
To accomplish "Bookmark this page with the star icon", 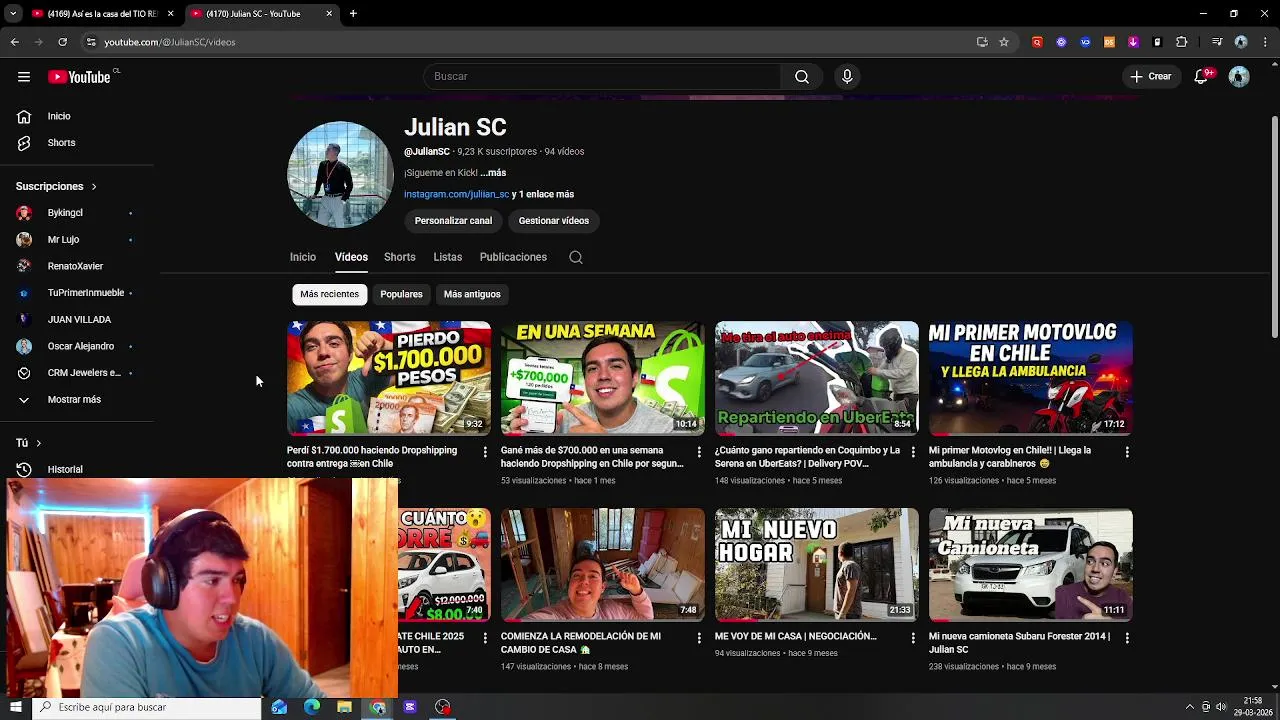I will click(1004, 42).
